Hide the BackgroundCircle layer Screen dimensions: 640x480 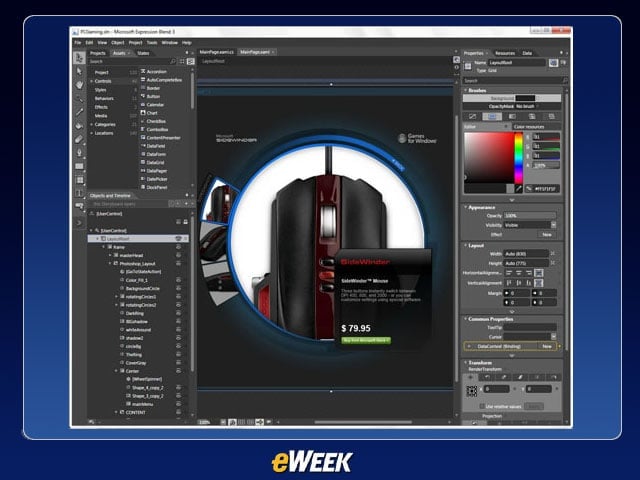pos(178,288)
